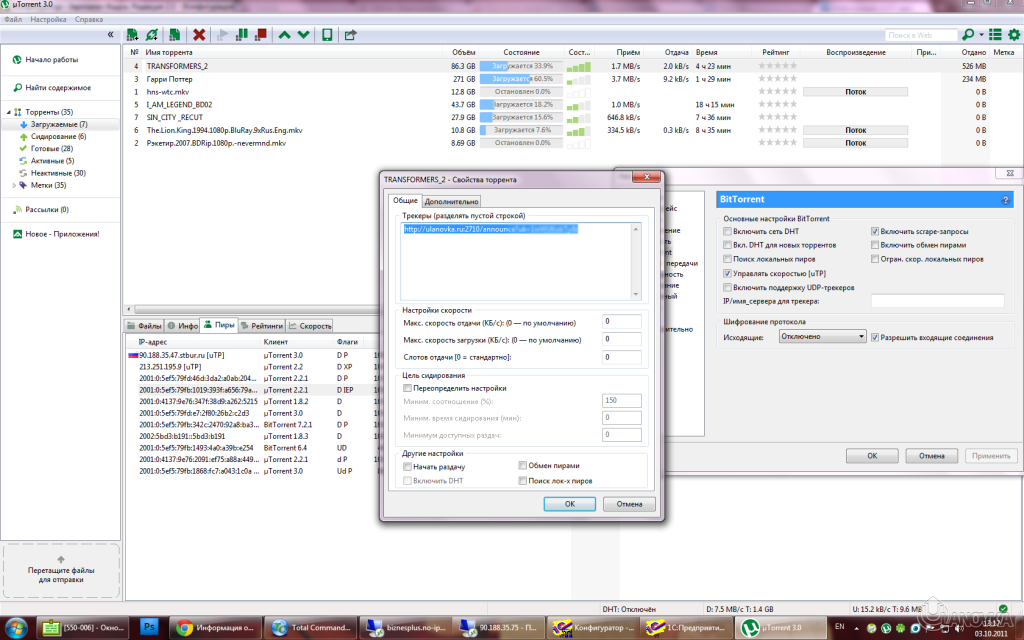Uncheck scrape-request support
The image size is (1024, 640).
(x=874, y=231)
